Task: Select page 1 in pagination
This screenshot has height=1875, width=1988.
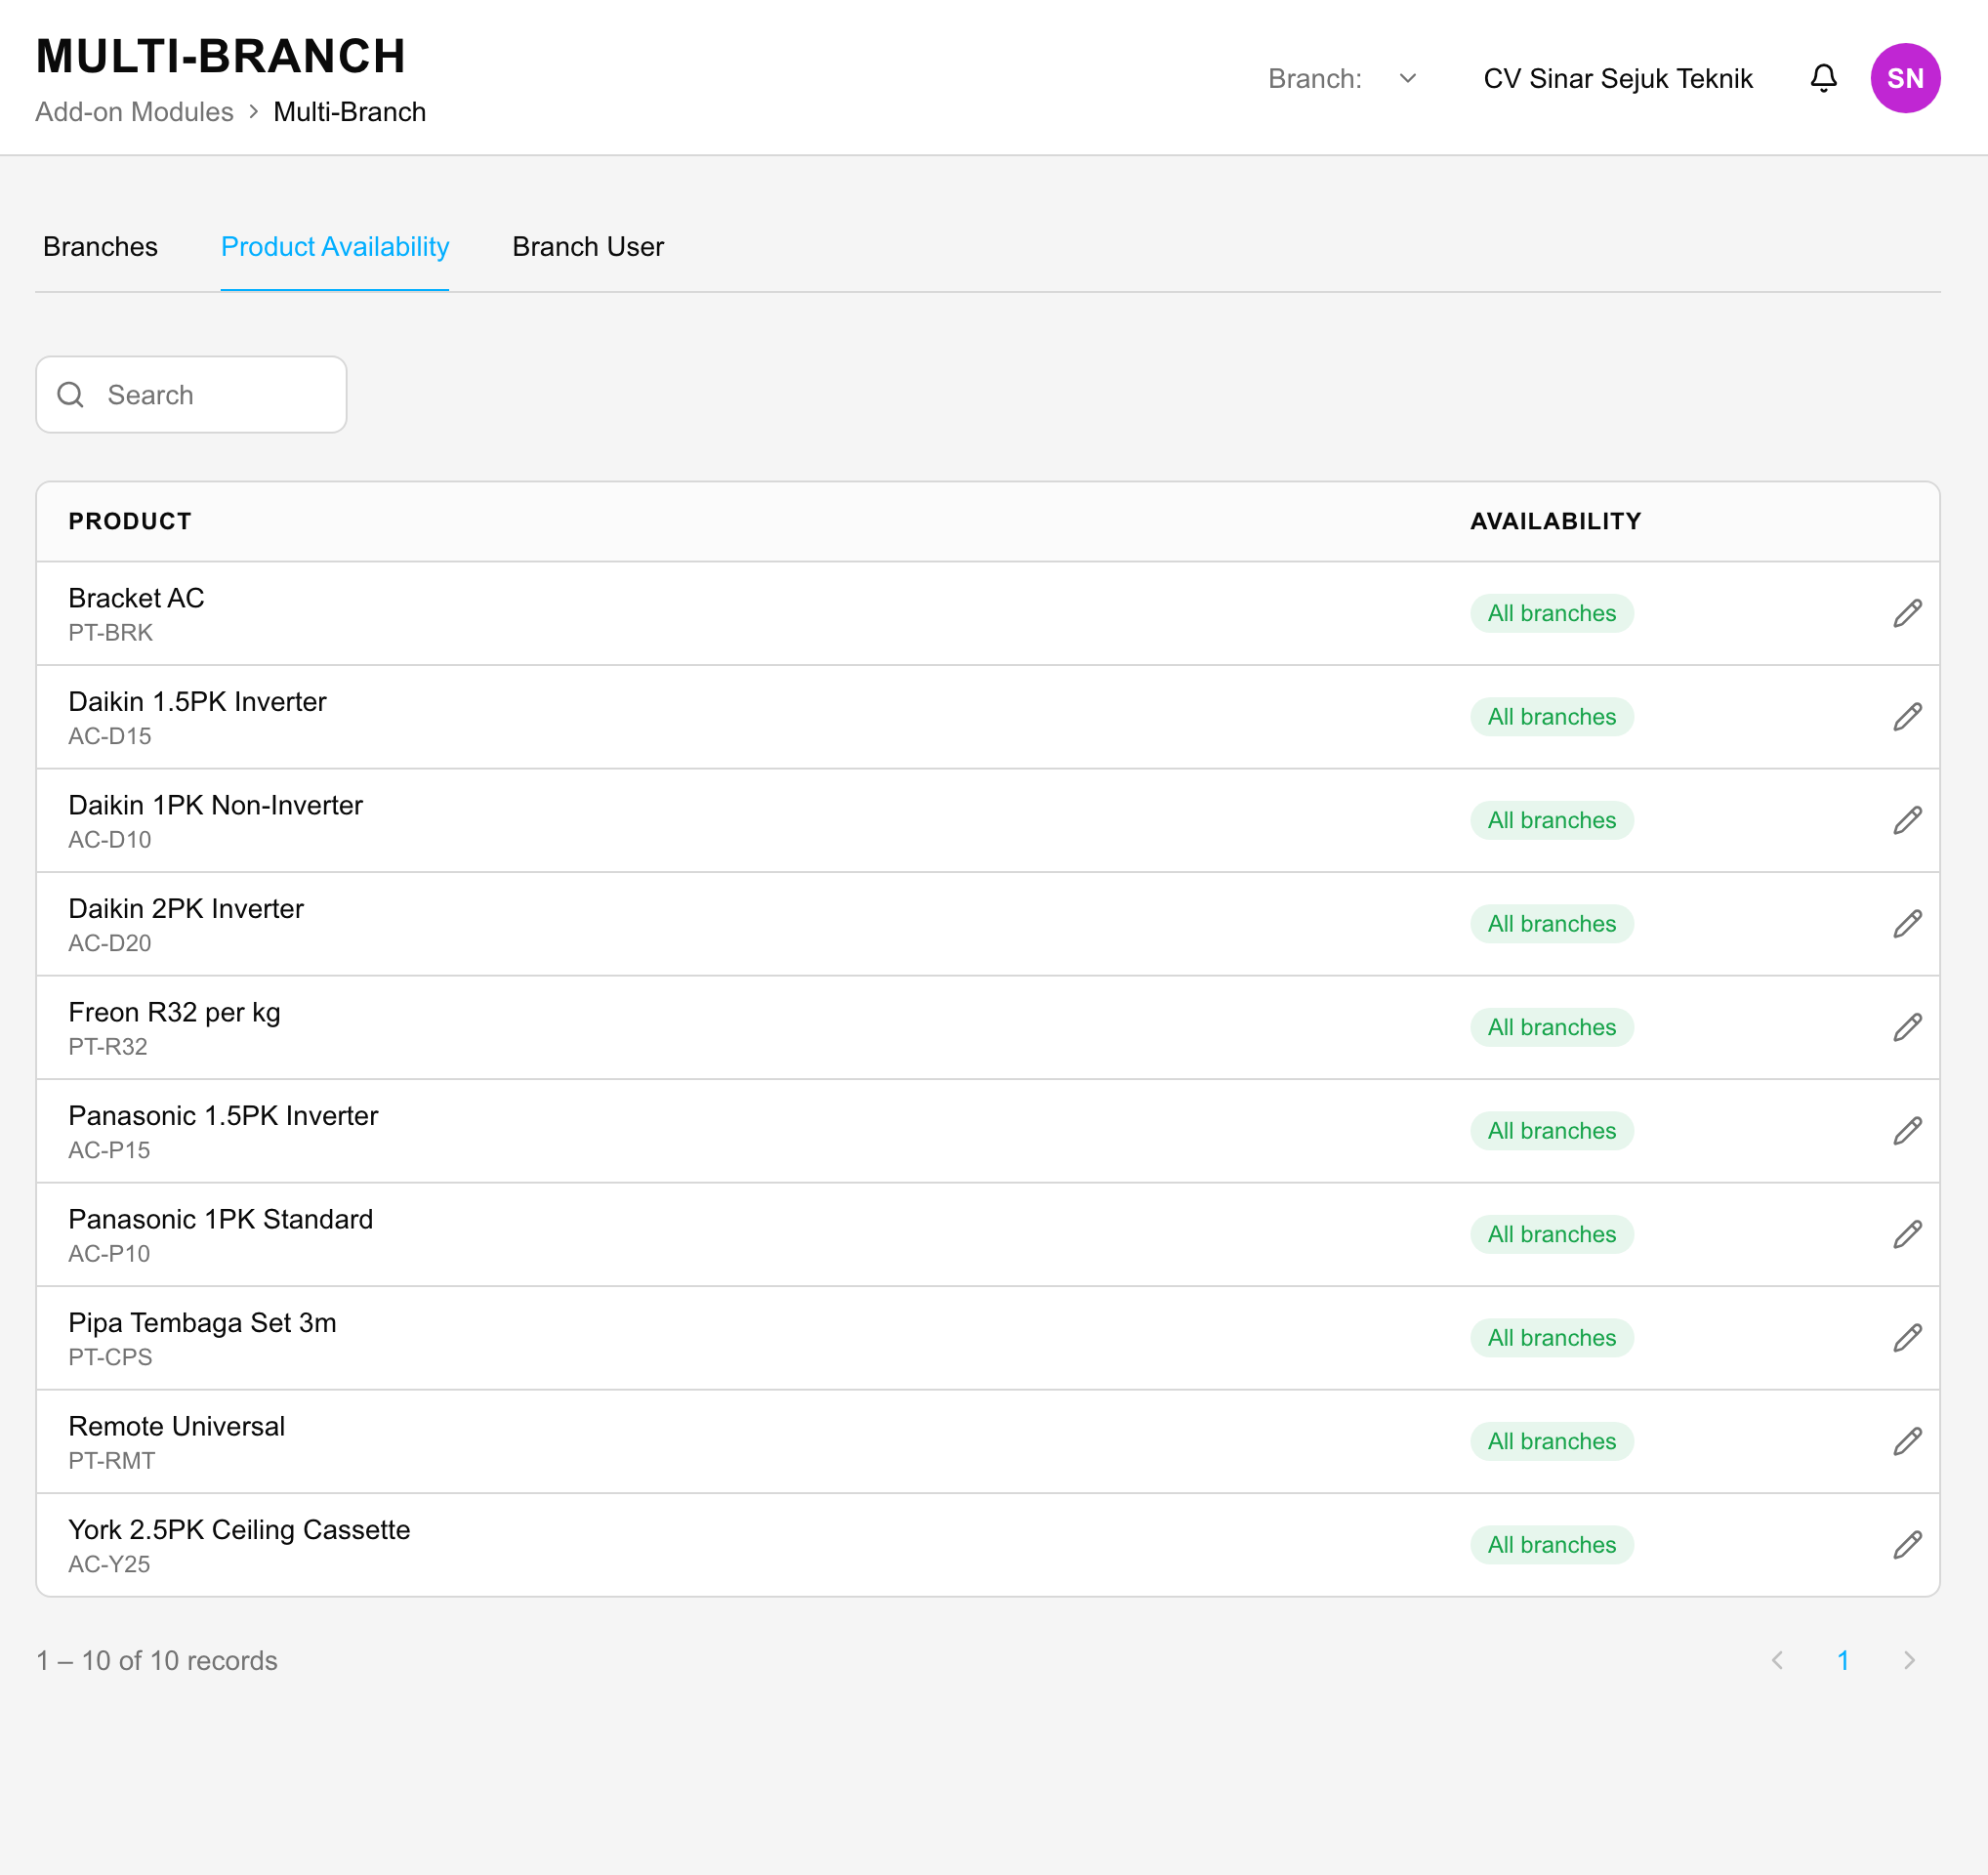Action: [1843, 1660]
